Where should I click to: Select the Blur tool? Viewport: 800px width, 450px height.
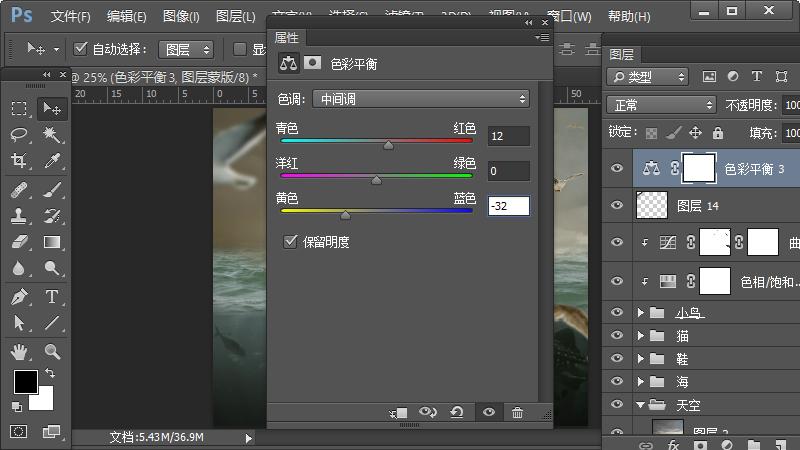[x=19, y=268]
